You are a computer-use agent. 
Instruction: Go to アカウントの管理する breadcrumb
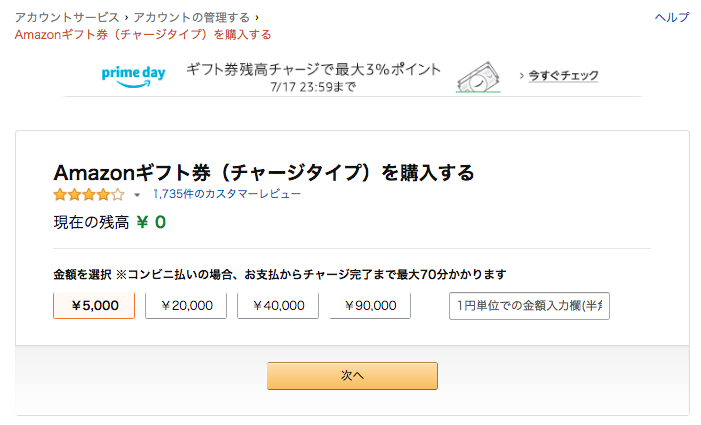192,17
